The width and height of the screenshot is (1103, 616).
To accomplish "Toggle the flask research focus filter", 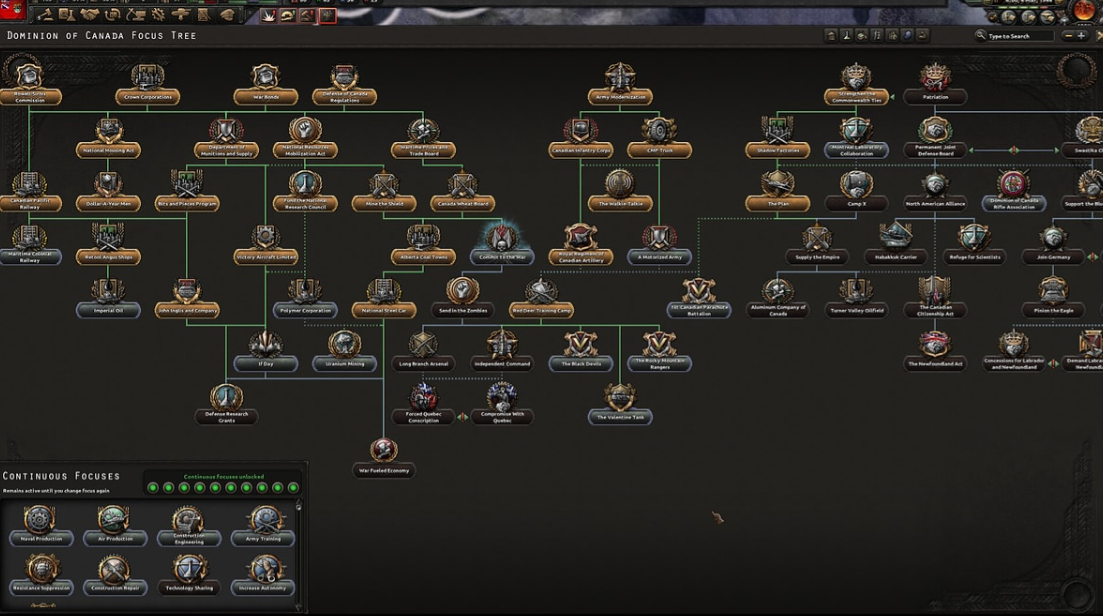I will click(847, 35).
